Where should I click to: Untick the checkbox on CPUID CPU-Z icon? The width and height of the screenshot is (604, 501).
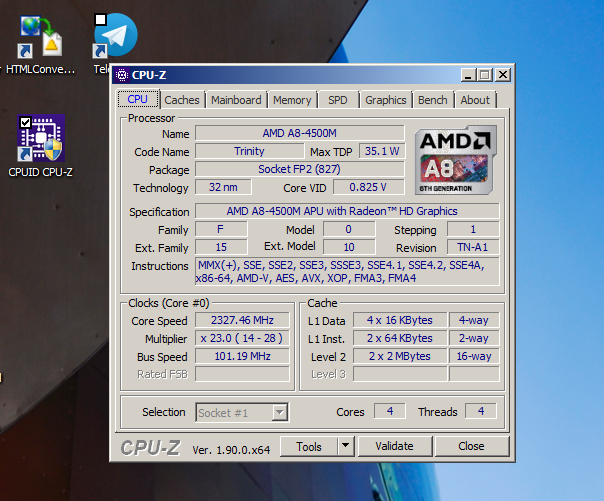coord(26,123)
